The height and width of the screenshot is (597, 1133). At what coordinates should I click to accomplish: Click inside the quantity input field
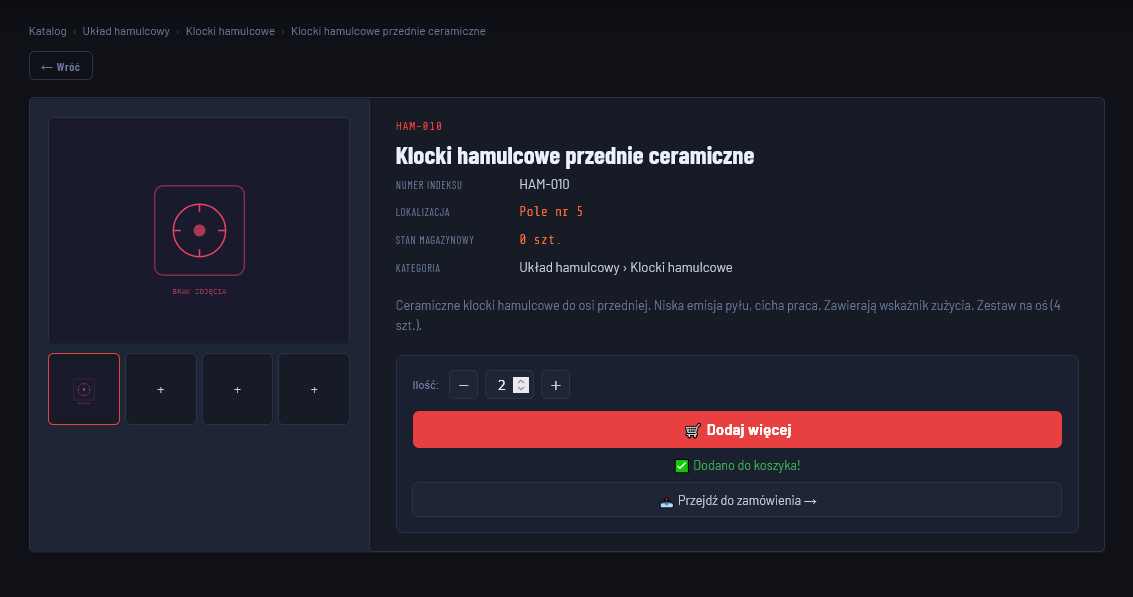503,384
